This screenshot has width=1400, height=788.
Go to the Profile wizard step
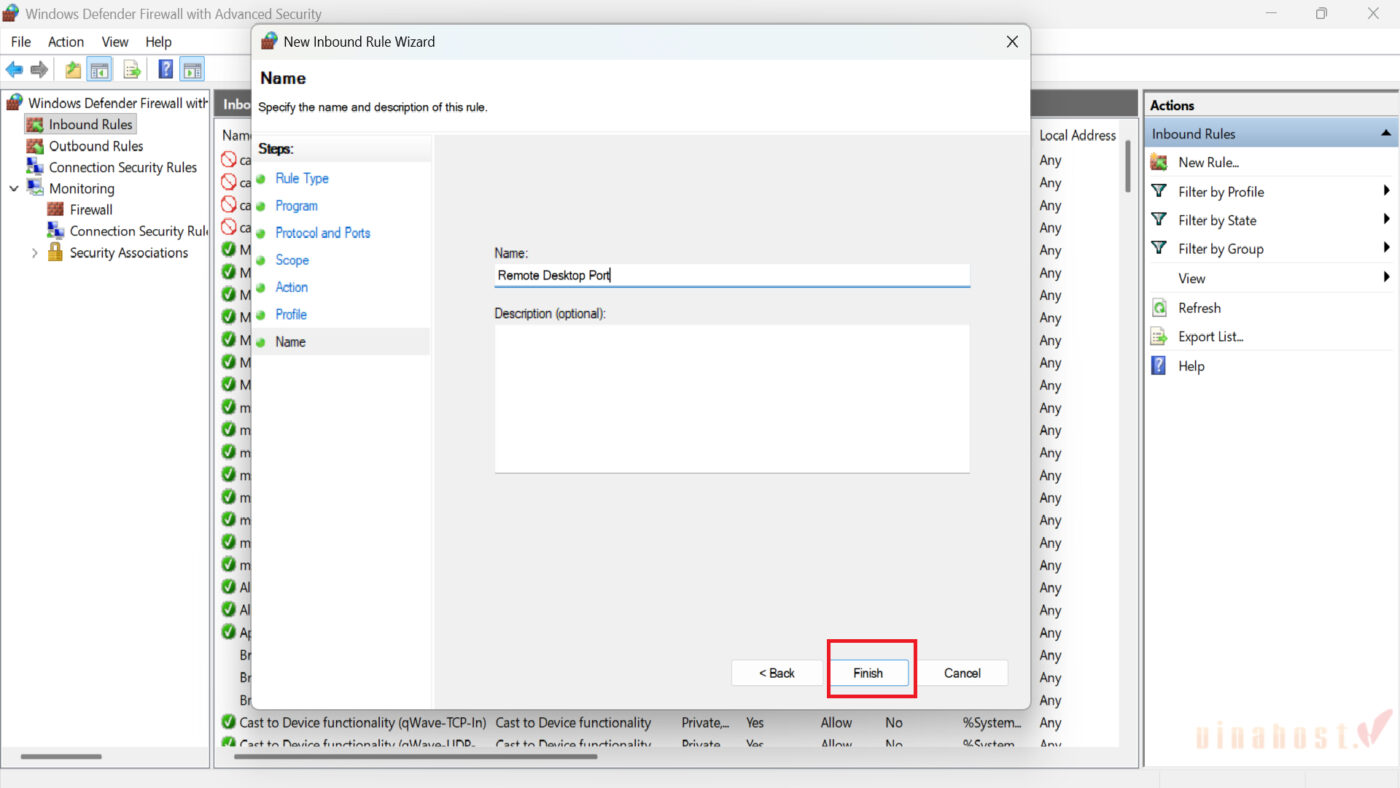291,314
